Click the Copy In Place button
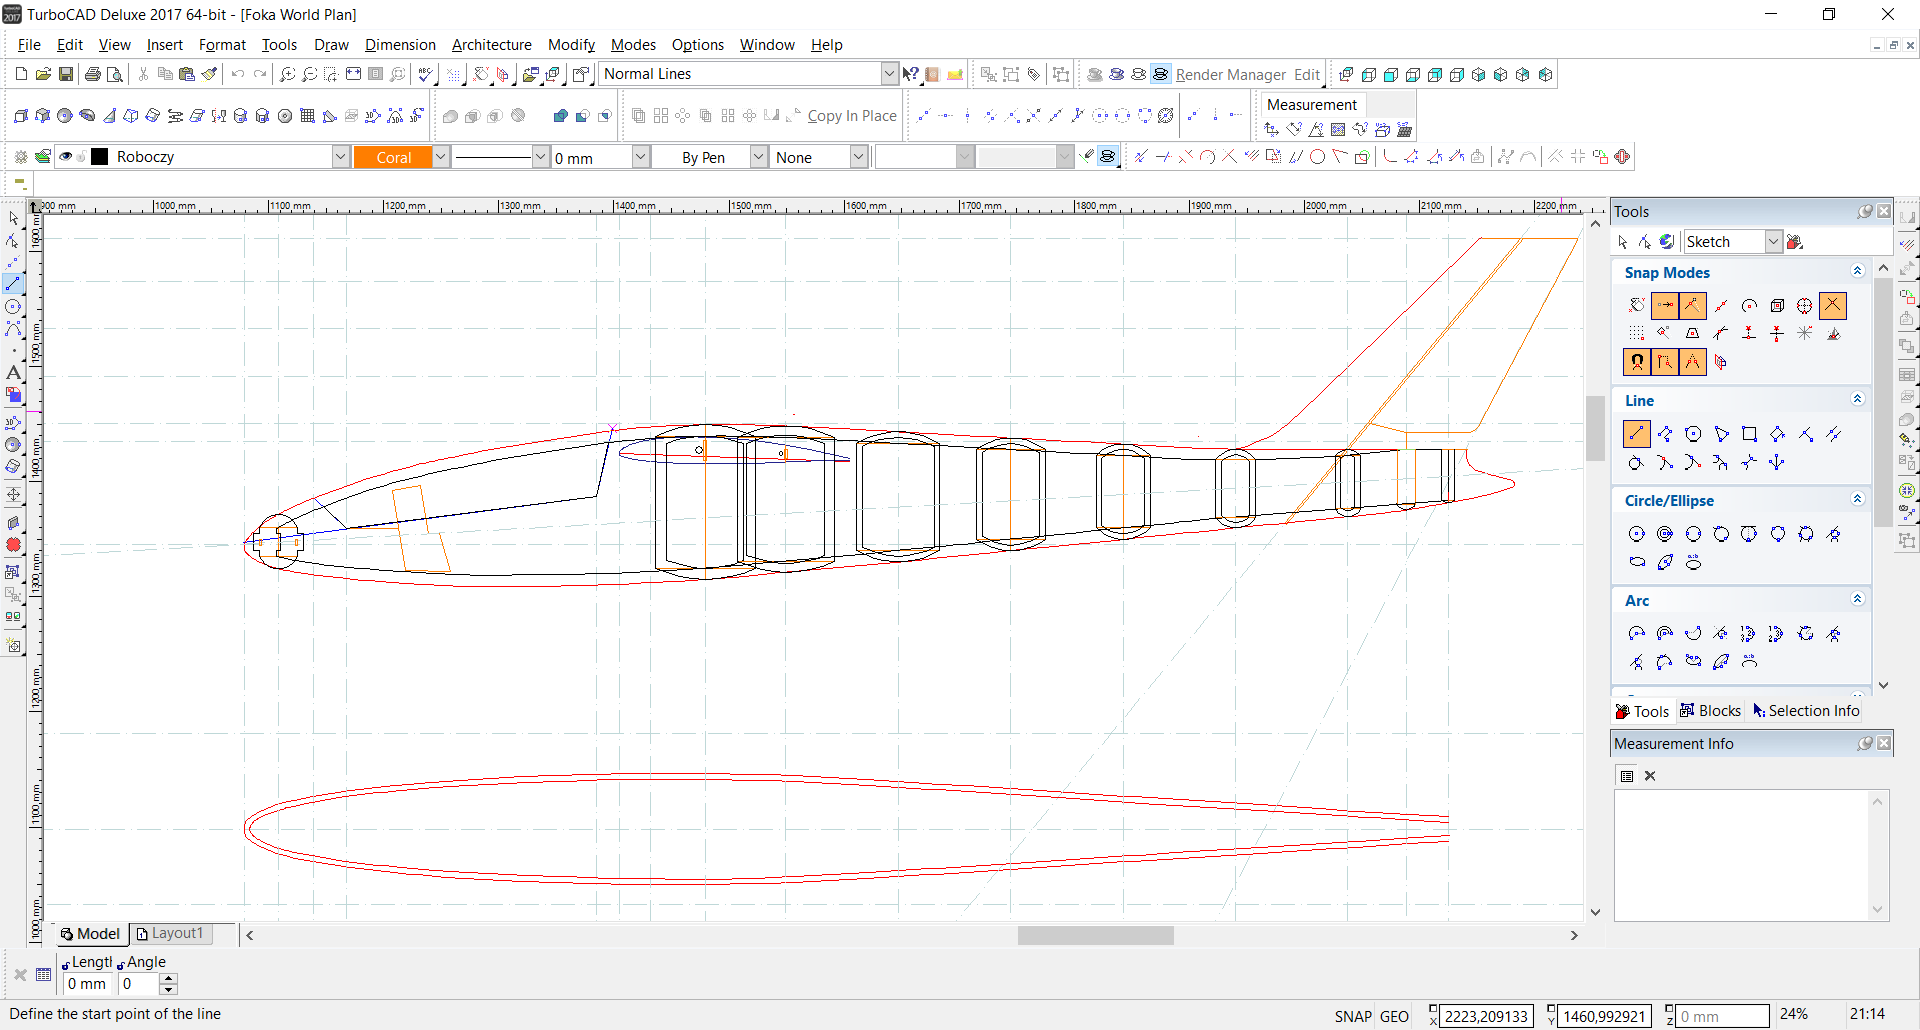1920x1030 pixels. [x=851, y=116]
